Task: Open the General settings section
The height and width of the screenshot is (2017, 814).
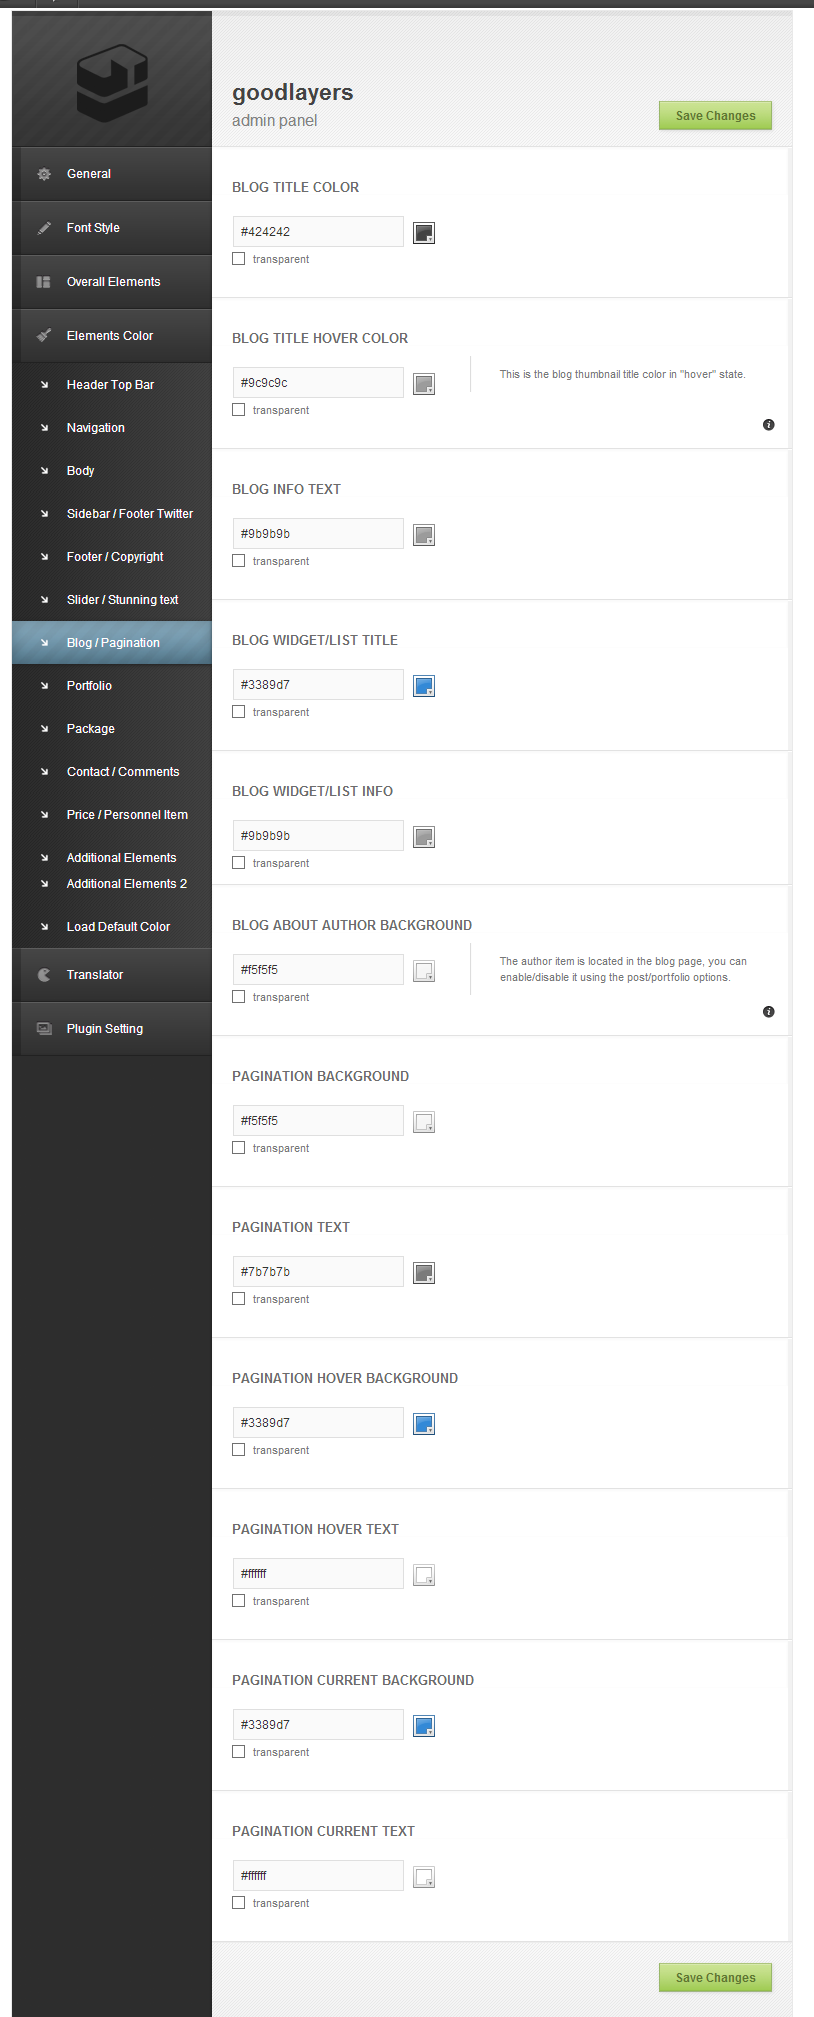Action: click(x=112, y=174)
